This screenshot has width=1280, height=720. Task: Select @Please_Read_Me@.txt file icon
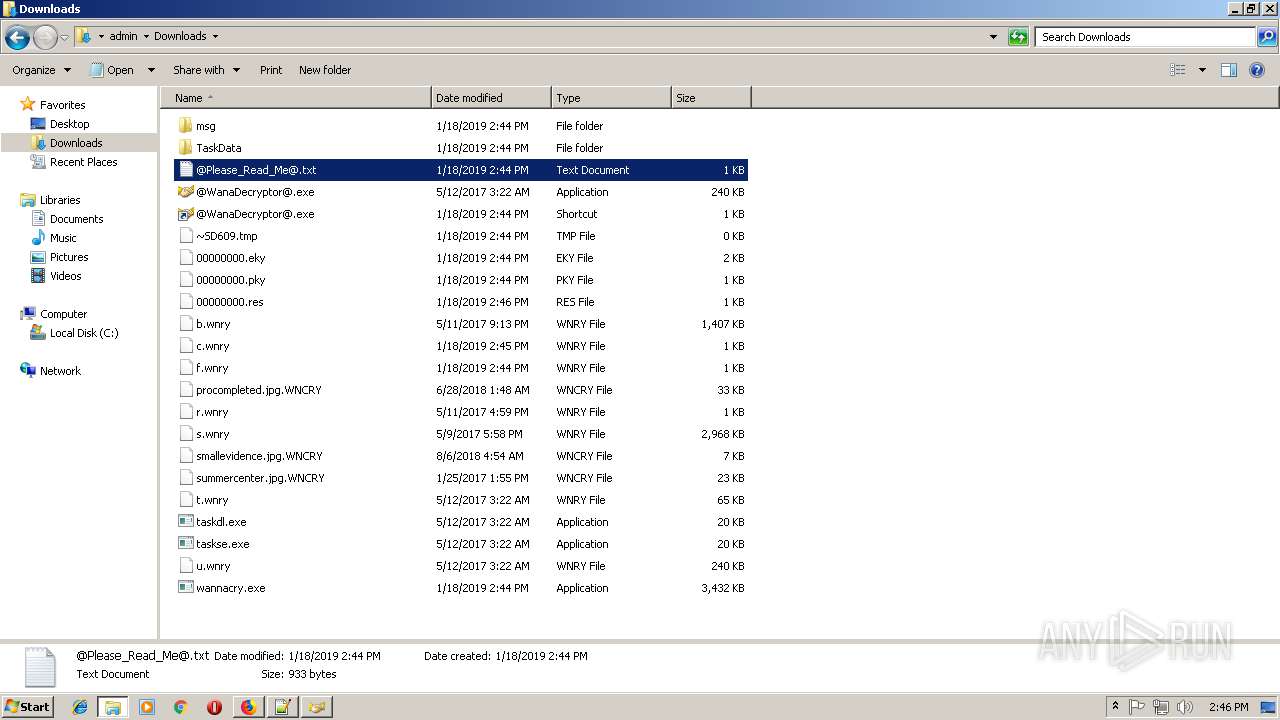tap(185, 170)
